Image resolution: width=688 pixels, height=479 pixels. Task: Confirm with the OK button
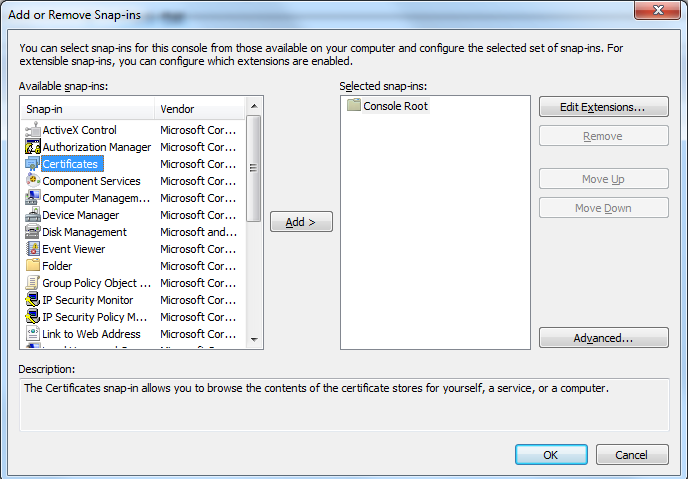coord(551,454)
